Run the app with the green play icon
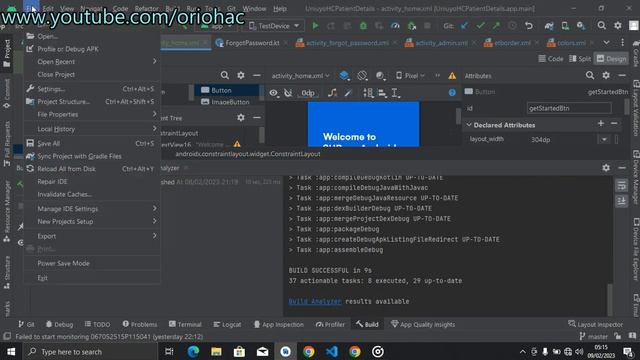Viewport: 640px width, 360px height. tap(315, 26)
